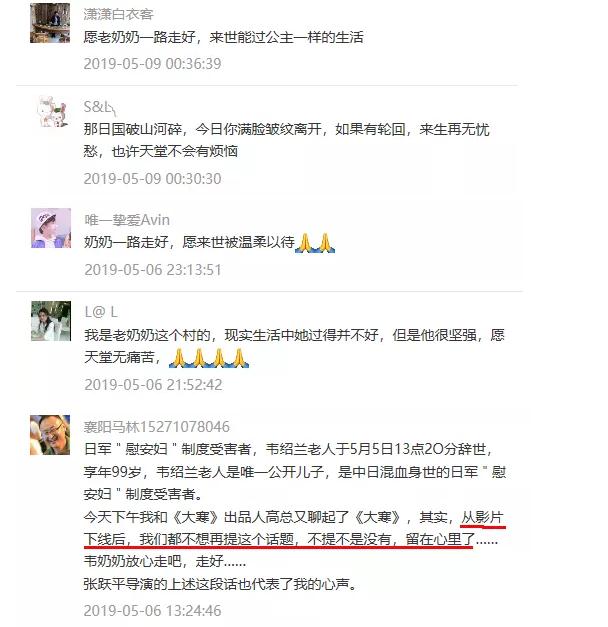Click username L@ L
The image size is (608, 627).
point(101,312)
